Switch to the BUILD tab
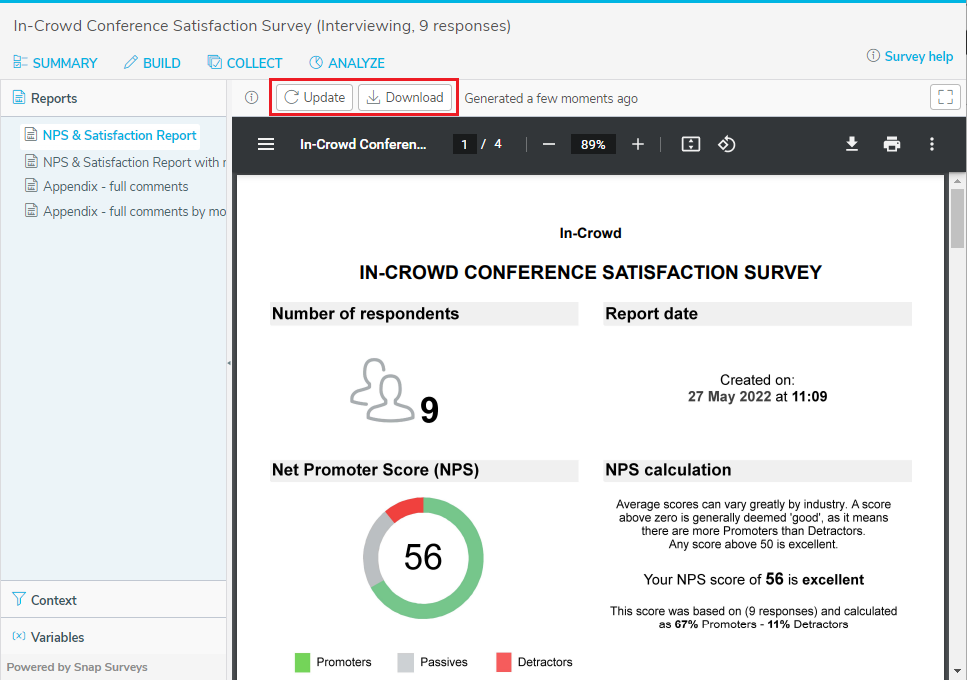This screenshot has height=680, width=967. click(152, 63)
